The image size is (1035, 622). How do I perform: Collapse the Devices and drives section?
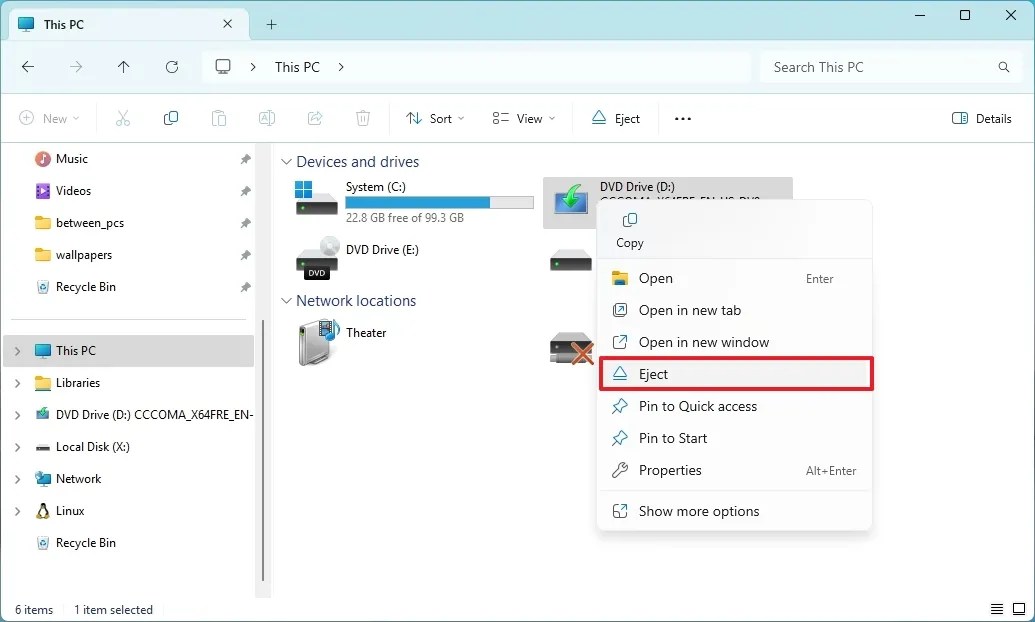pyautogui.click(x=287, y=161)
